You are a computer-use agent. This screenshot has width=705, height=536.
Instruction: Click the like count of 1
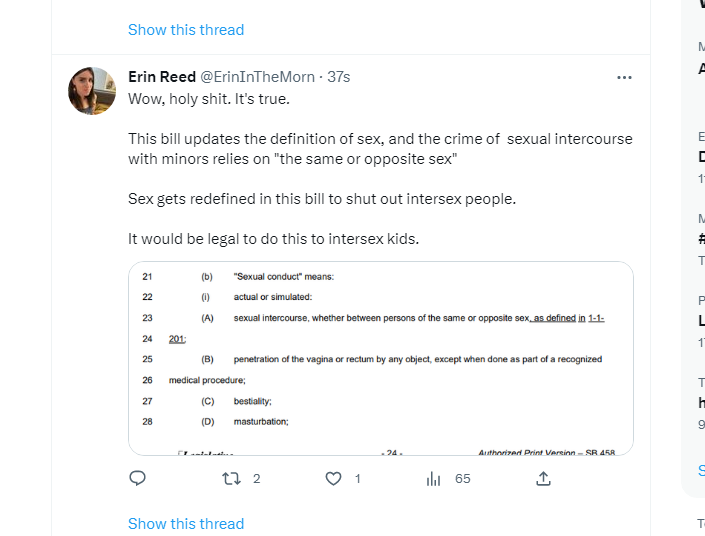tap(358, 479)
